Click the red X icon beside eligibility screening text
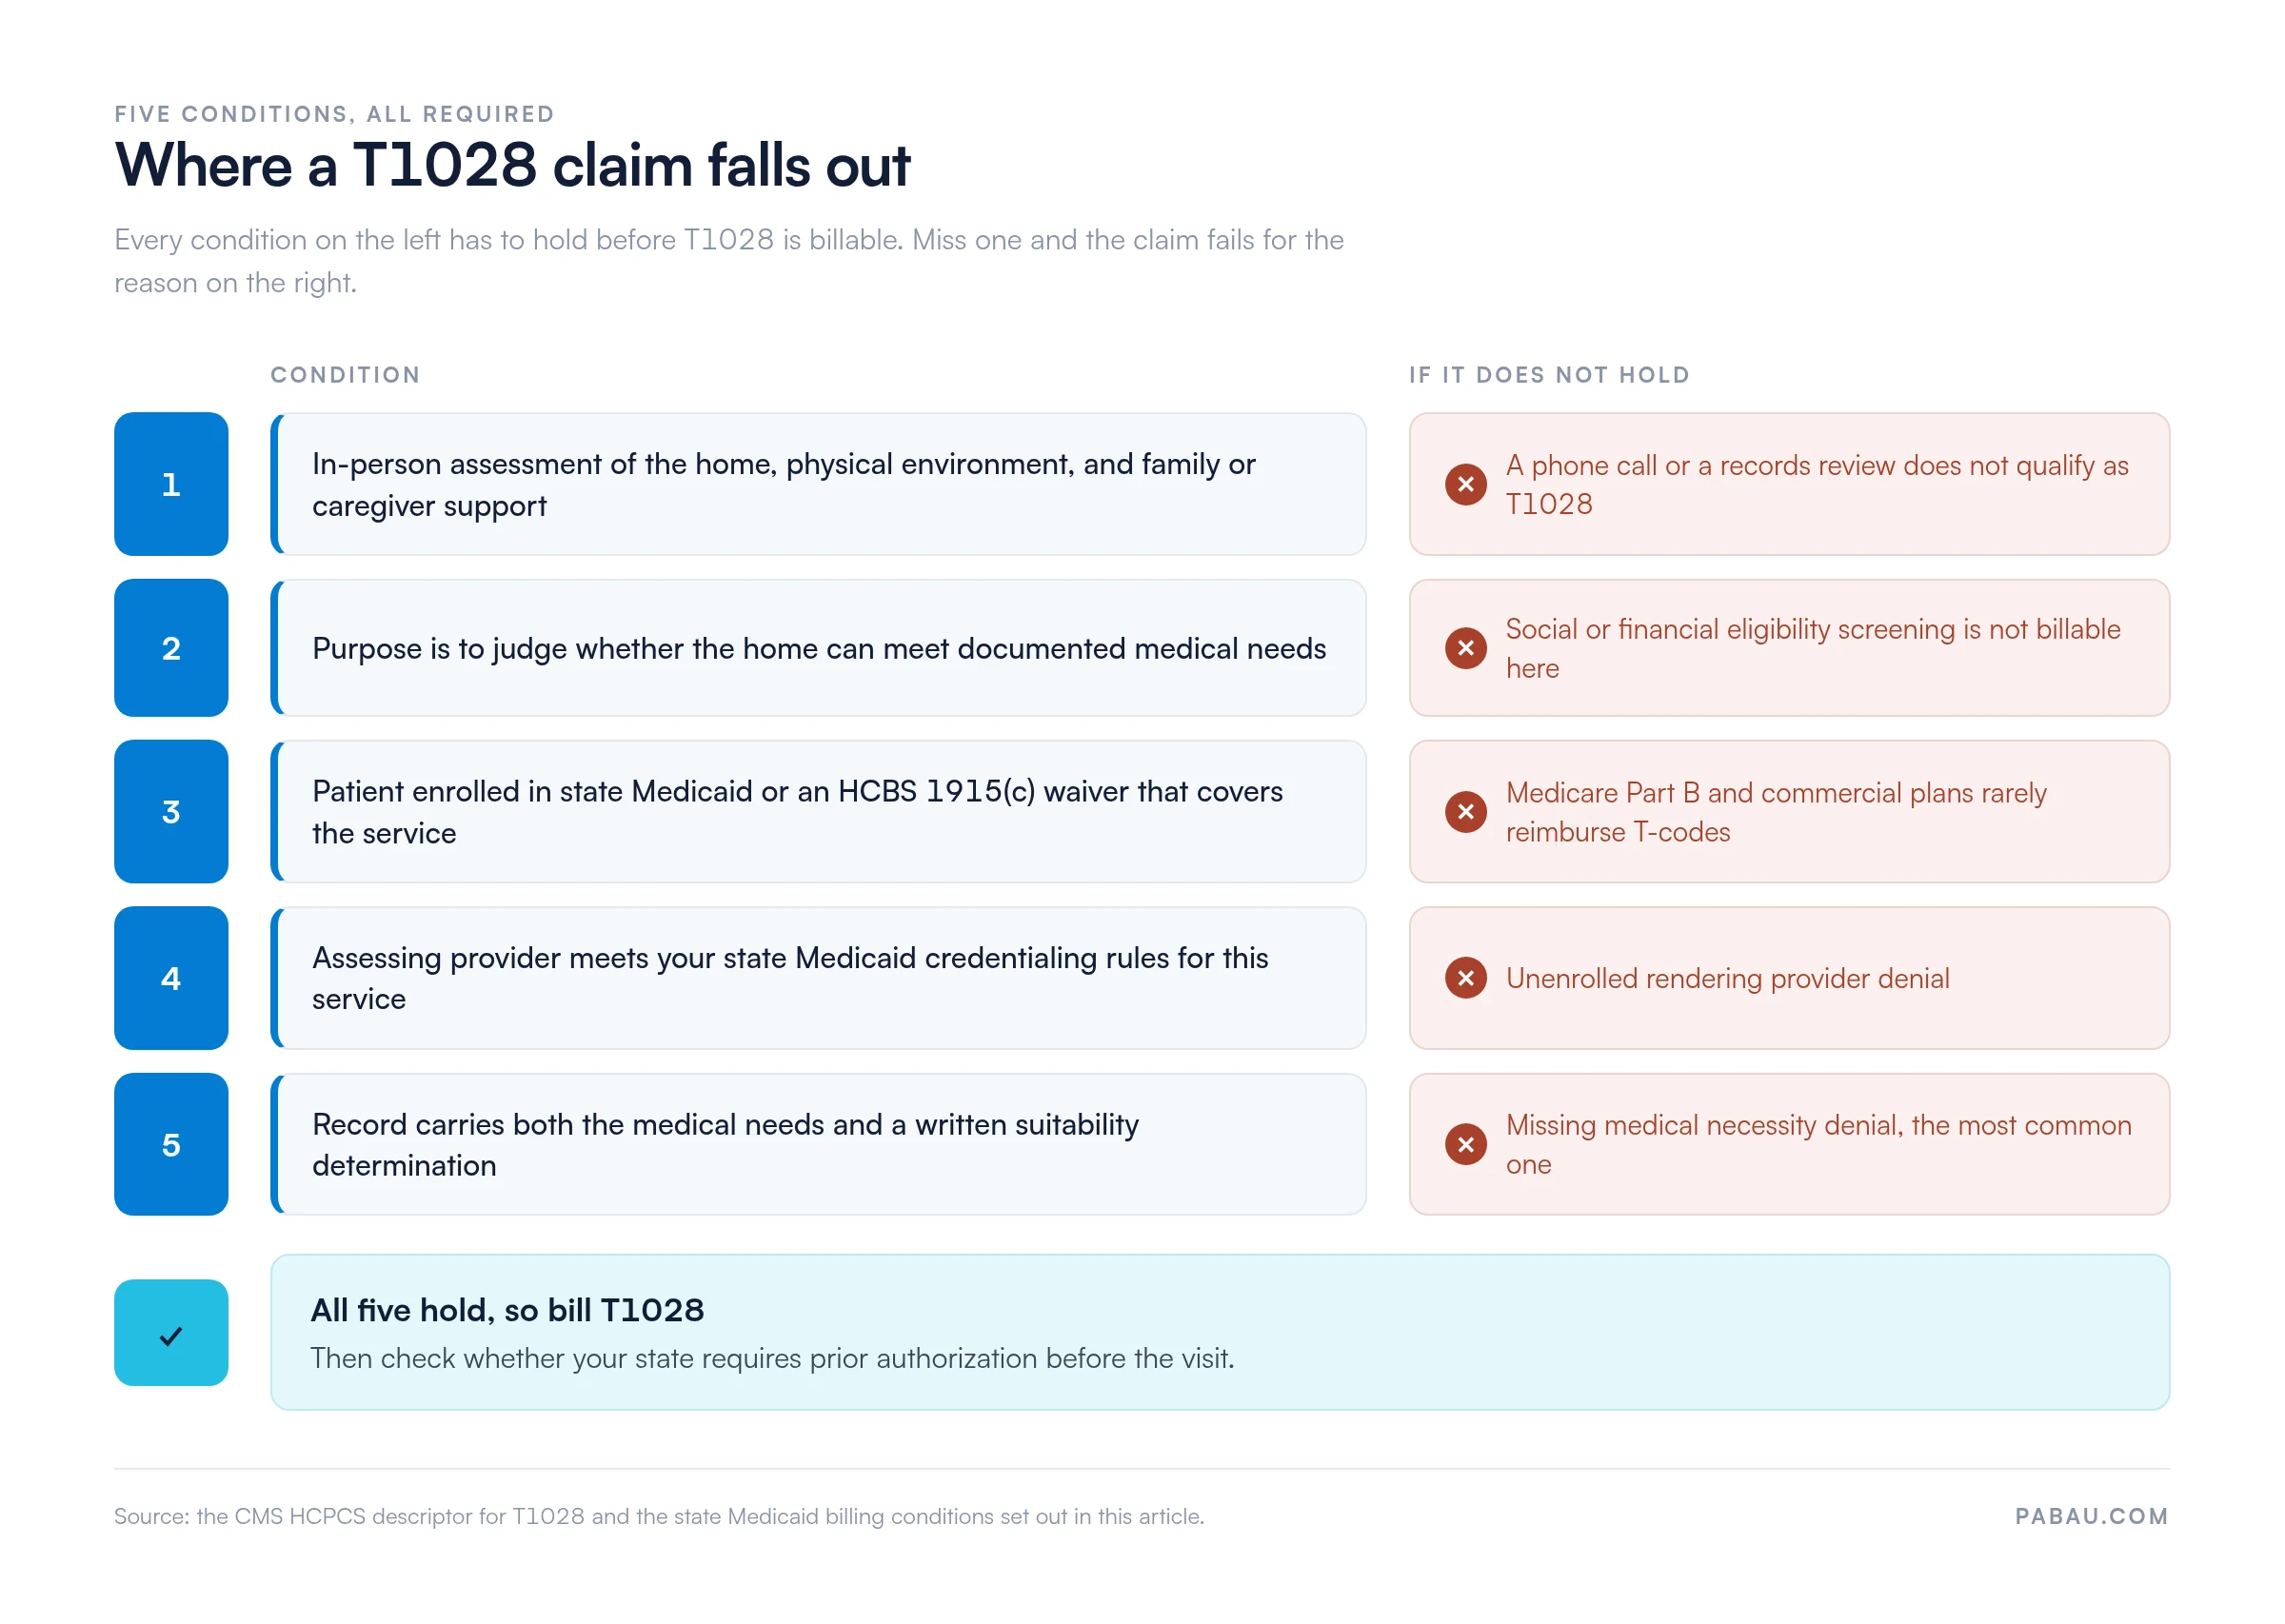The height and width of the screenshot is (1624, 2285). click(1465, 648)
